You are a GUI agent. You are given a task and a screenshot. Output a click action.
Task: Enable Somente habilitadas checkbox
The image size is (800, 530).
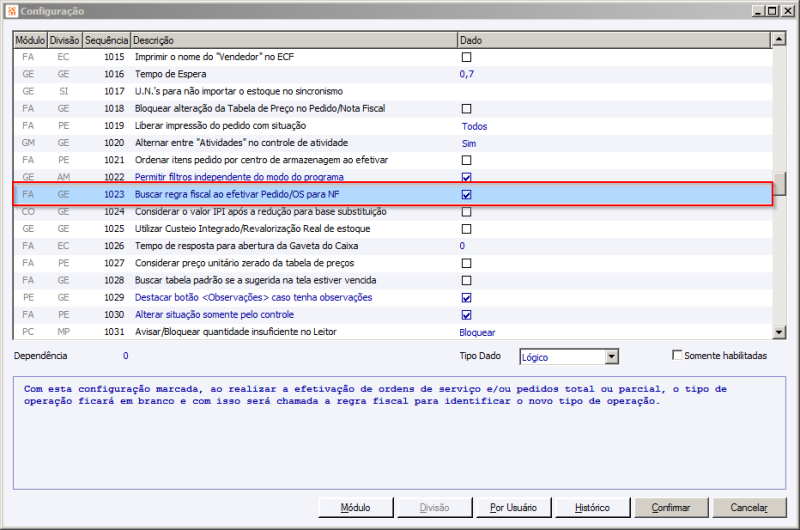(677, 355)
